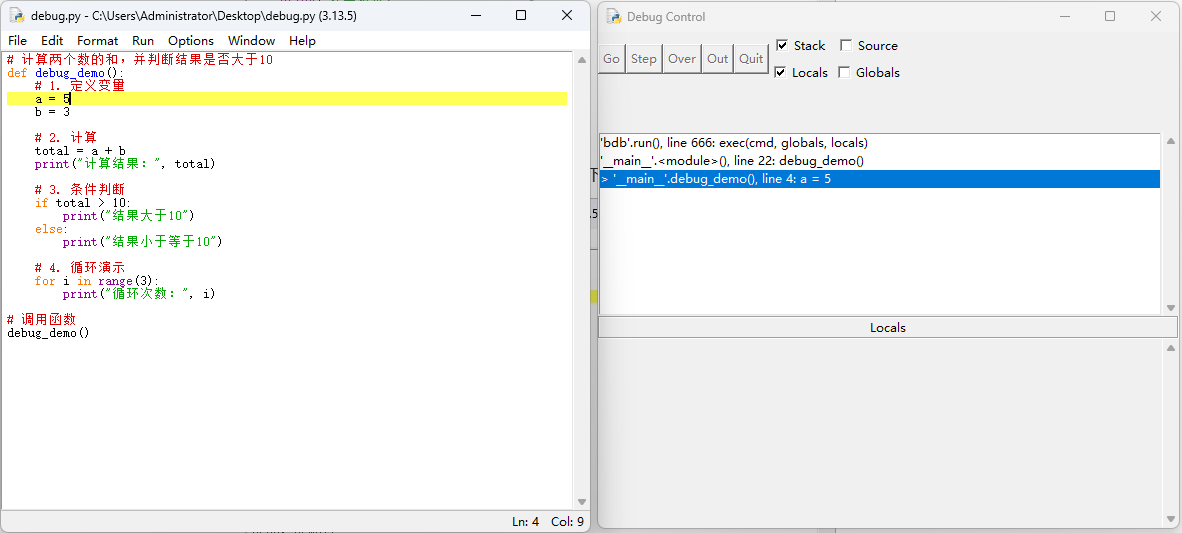The image size is (1182, 533).
Task: Open the Help menu
Action: 302,41
